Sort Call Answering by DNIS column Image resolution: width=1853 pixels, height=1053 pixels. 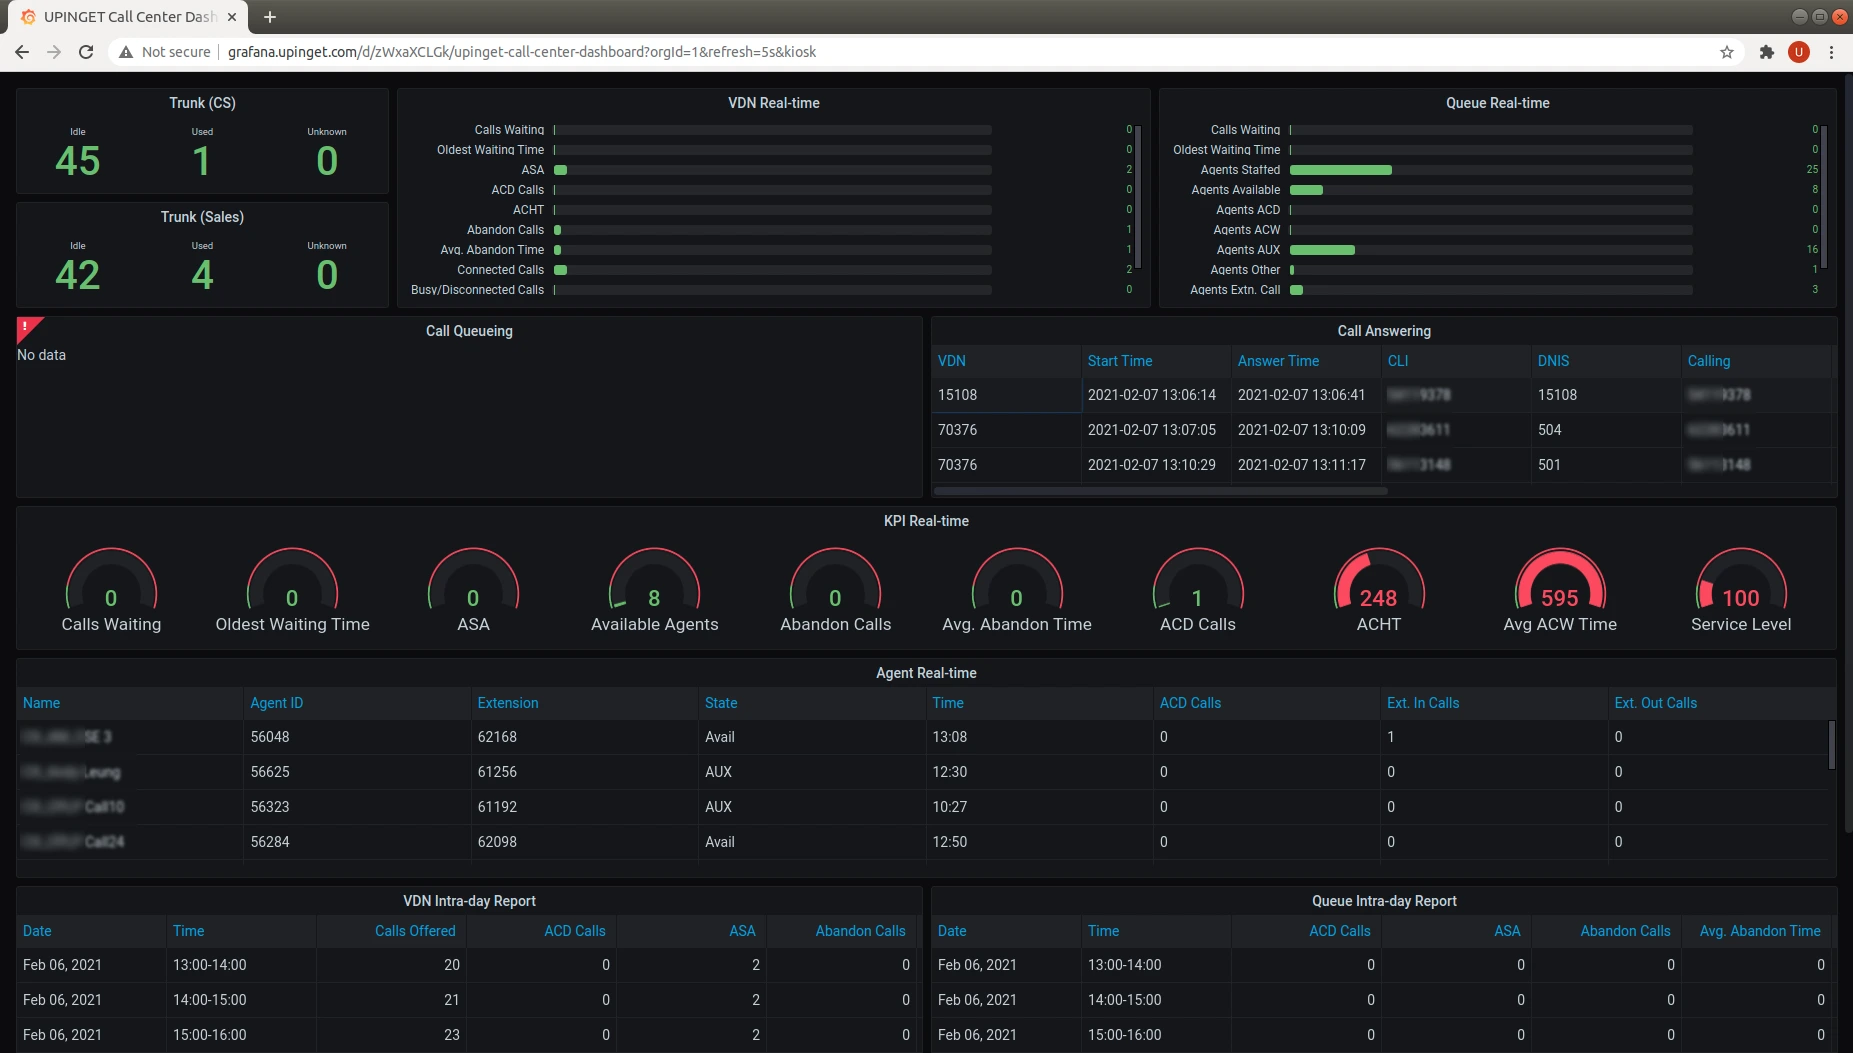point(1553,361)
